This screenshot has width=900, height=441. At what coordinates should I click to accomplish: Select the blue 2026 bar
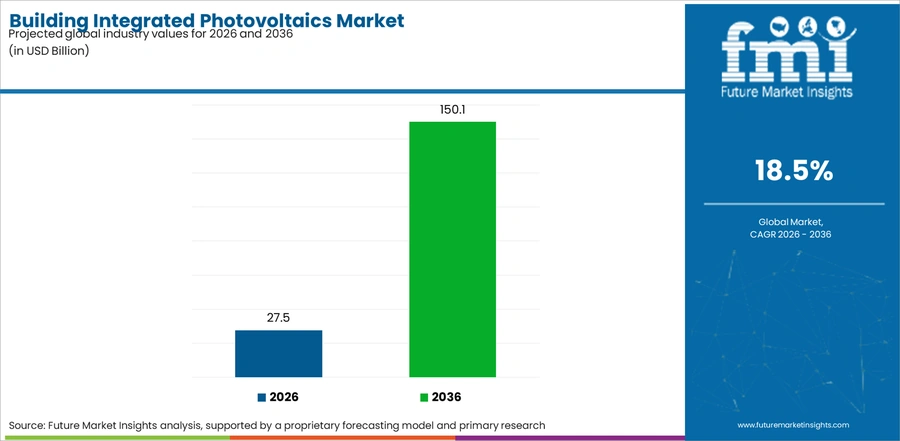pos(278,354)
